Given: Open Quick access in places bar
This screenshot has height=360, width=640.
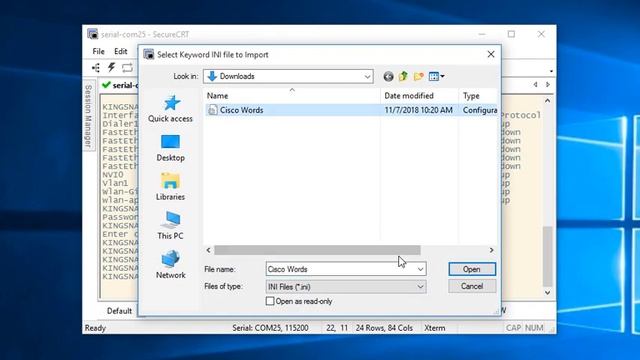Looking at the screenshot, I should (170, 109).
